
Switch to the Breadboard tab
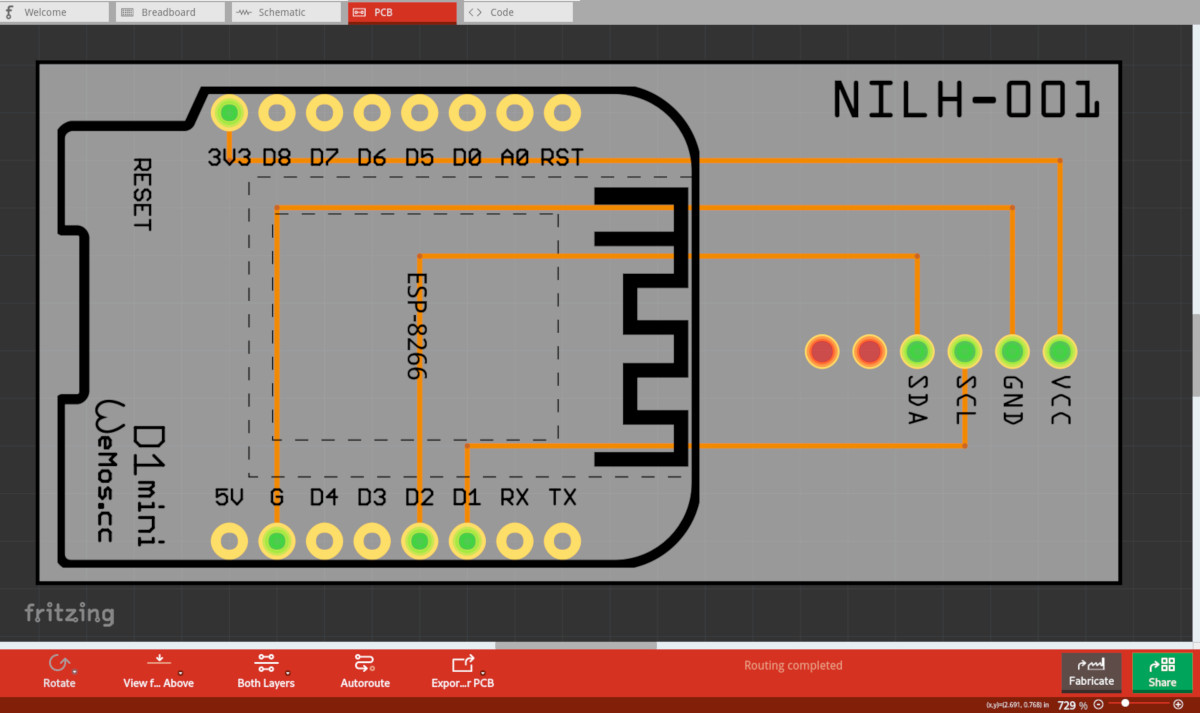[169, 12]
